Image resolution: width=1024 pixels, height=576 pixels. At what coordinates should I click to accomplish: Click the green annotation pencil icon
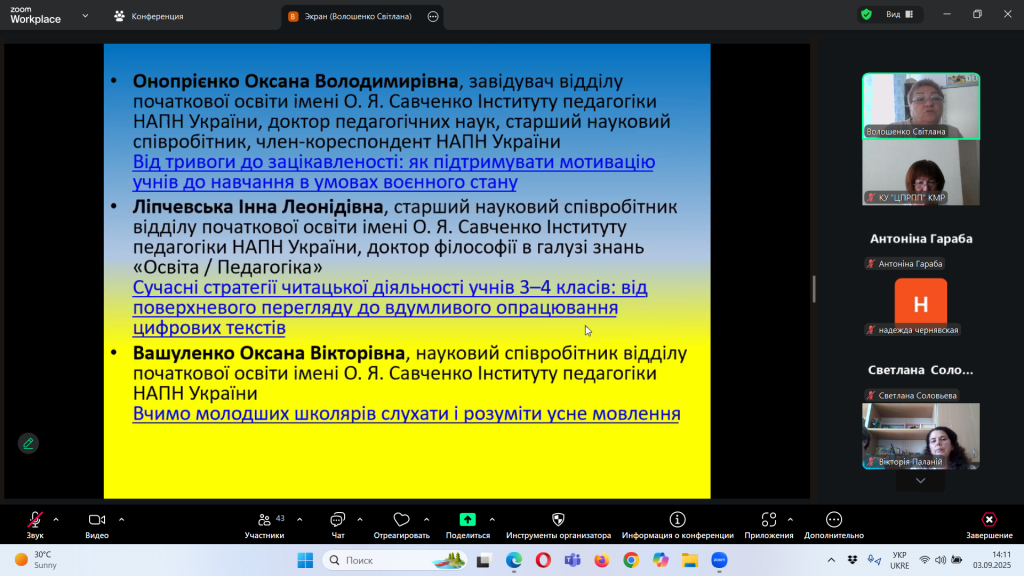click(x=28, y=443)
